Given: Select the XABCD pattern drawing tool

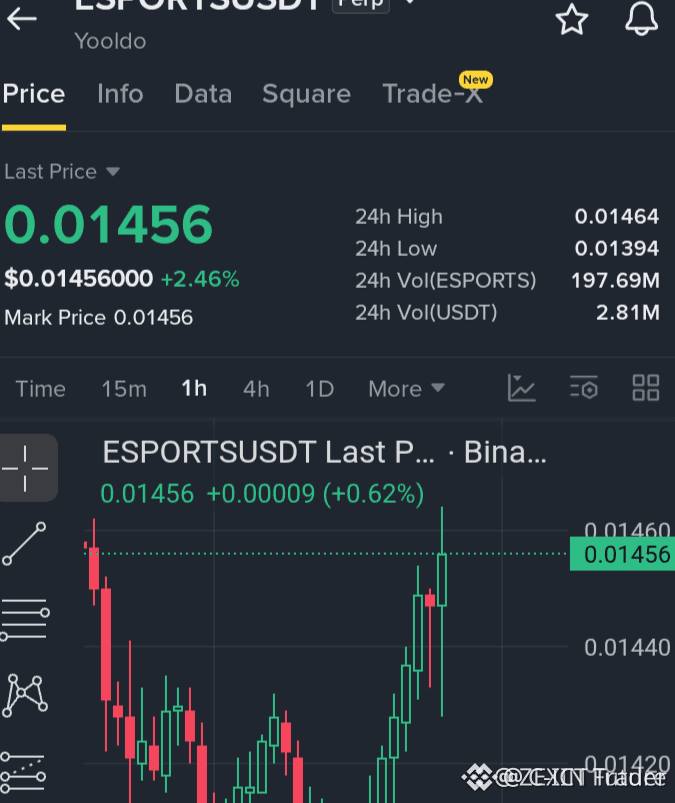Looking at the screenshot, I should coord(25,695).
